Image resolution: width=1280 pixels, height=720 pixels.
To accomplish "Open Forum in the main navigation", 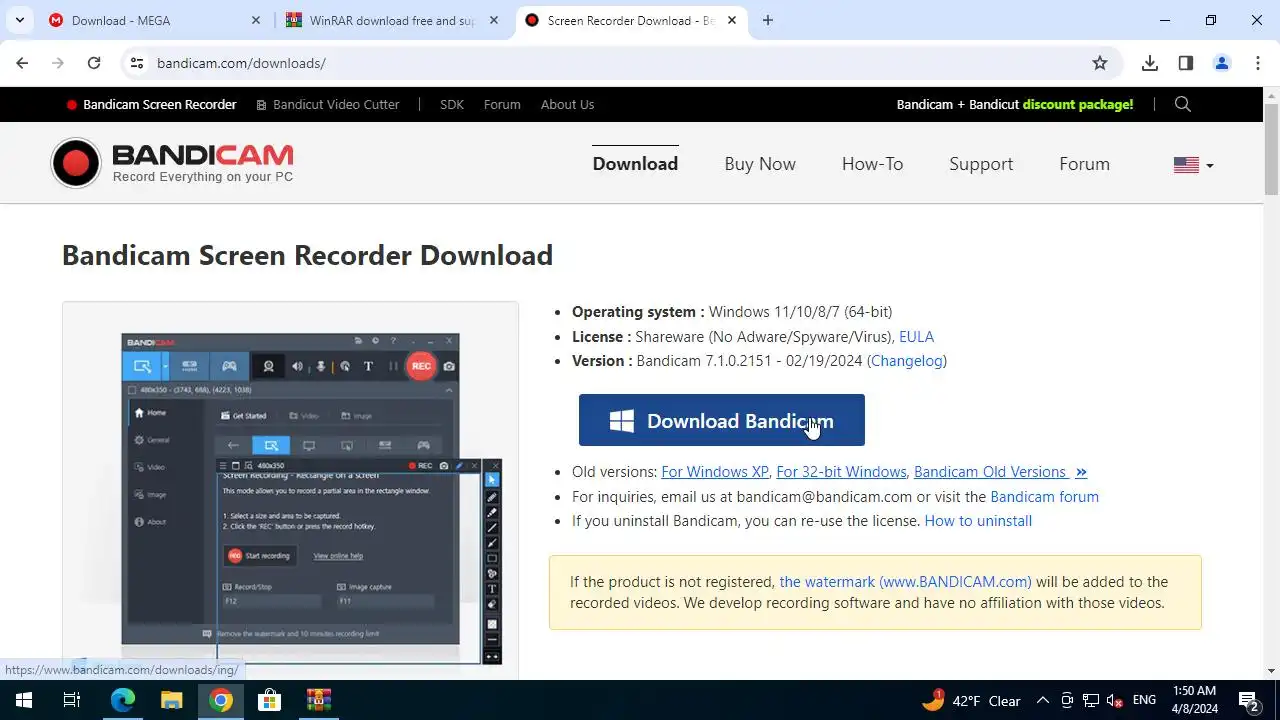I will pyautogui.click(x=1084, y=164).
